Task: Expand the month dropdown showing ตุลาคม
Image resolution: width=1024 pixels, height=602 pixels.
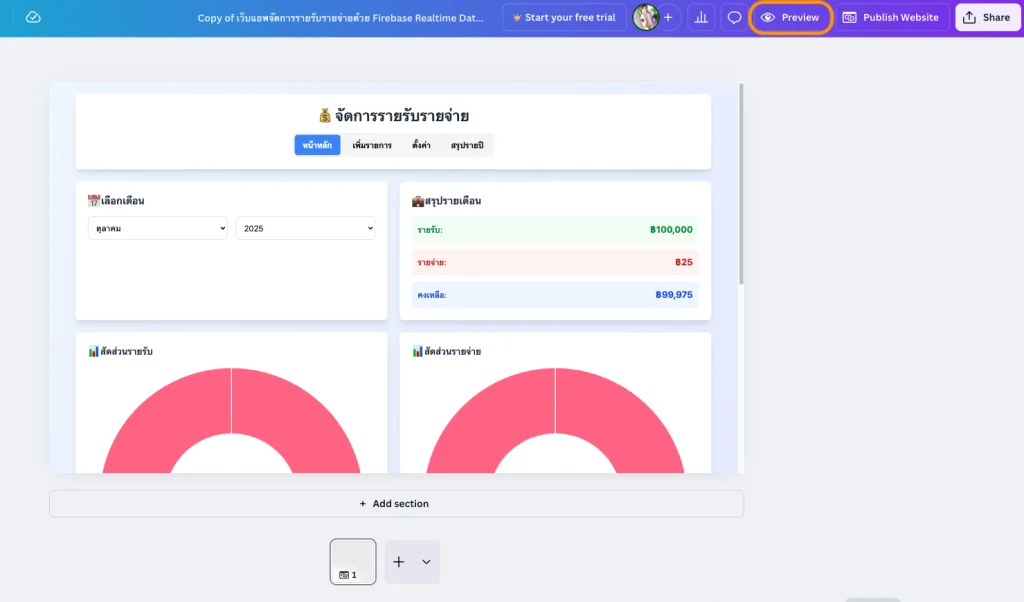Action: [x=157, y=228]
